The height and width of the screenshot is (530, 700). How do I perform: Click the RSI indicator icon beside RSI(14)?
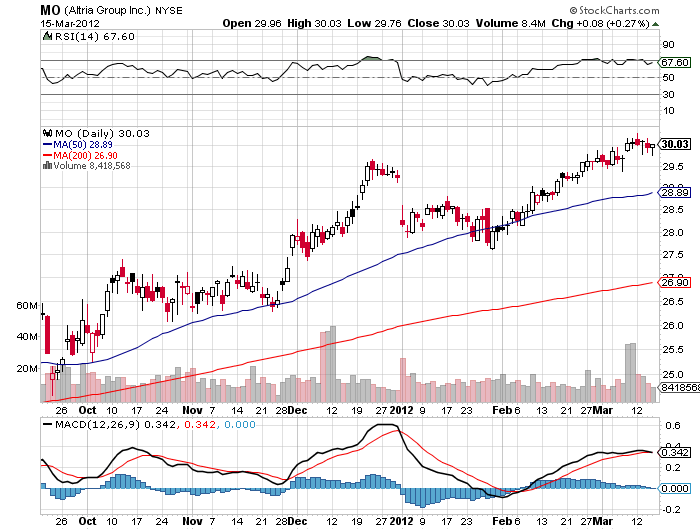(47, 36)
